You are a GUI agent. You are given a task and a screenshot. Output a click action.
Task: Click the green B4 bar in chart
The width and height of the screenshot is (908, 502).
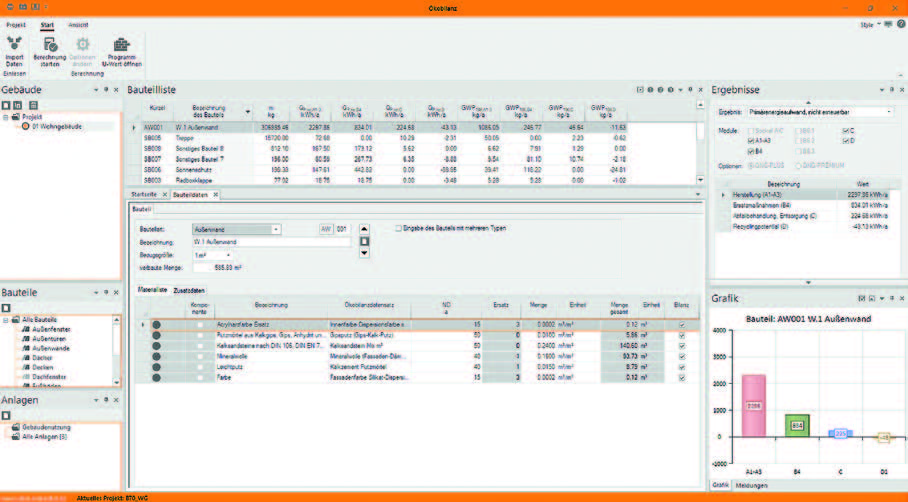[x=797, y=426]
